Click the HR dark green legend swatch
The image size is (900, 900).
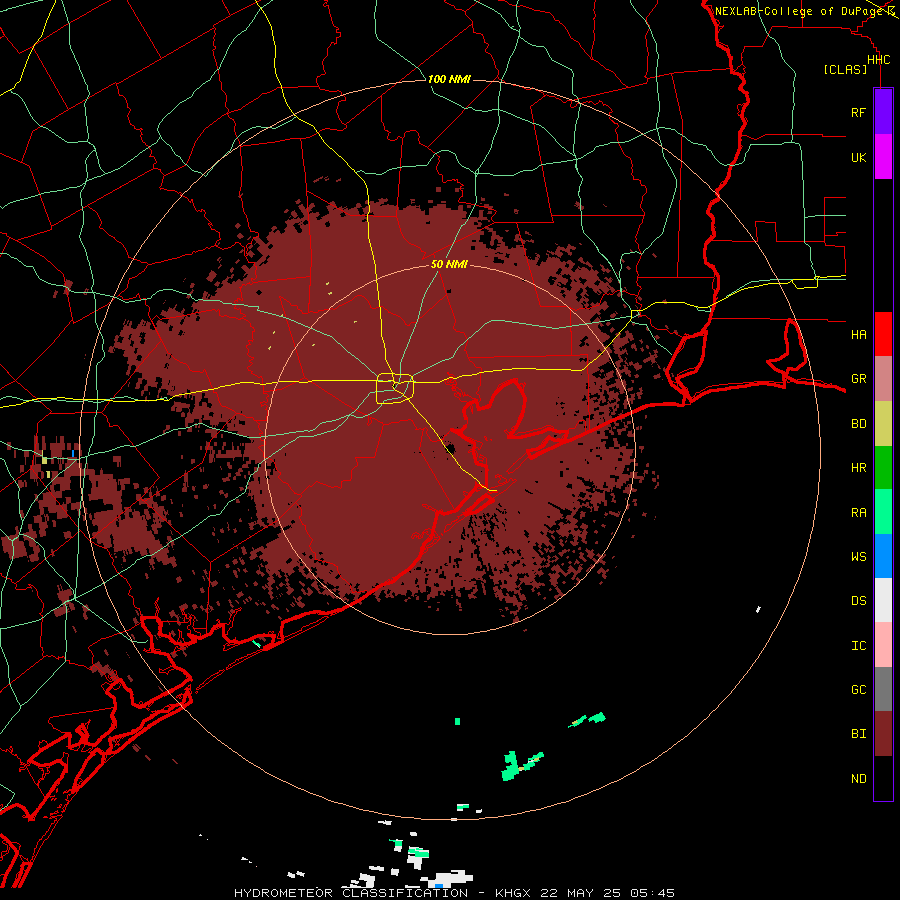pos(883,468)
